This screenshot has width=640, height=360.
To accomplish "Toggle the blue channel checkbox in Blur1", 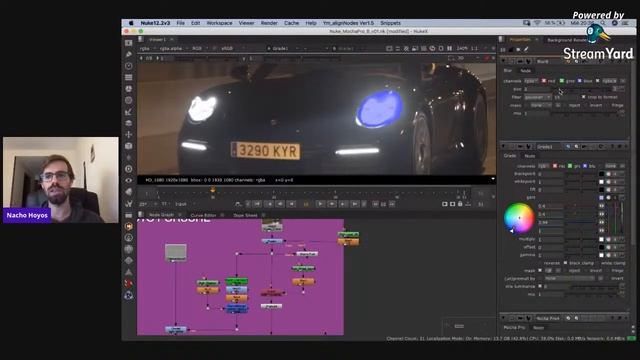I will coord(580,81).
